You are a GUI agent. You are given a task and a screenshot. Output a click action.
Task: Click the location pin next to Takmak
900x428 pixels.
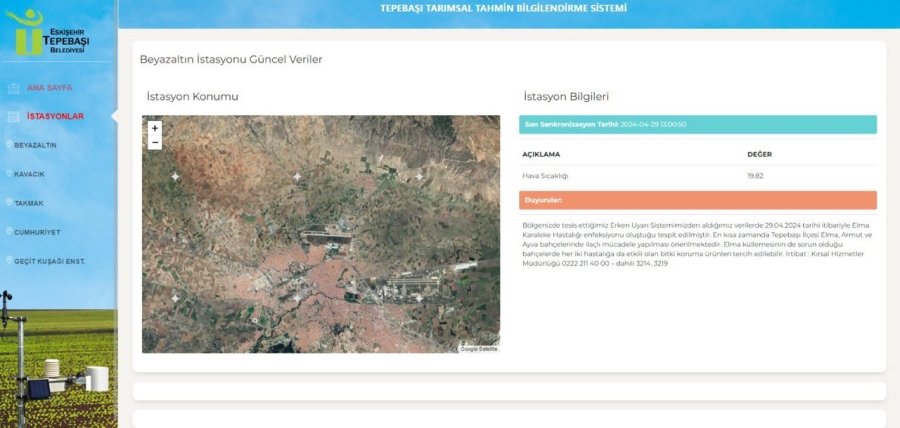point(9,203)
